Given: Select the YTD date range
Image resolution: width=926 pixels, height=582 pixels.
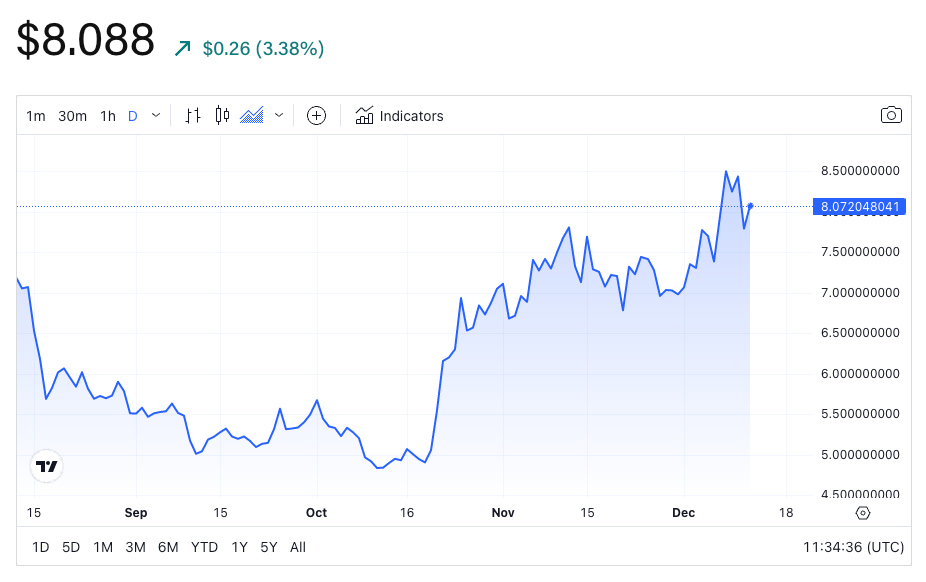Looking at the screenshot, I should click(205, 547).
